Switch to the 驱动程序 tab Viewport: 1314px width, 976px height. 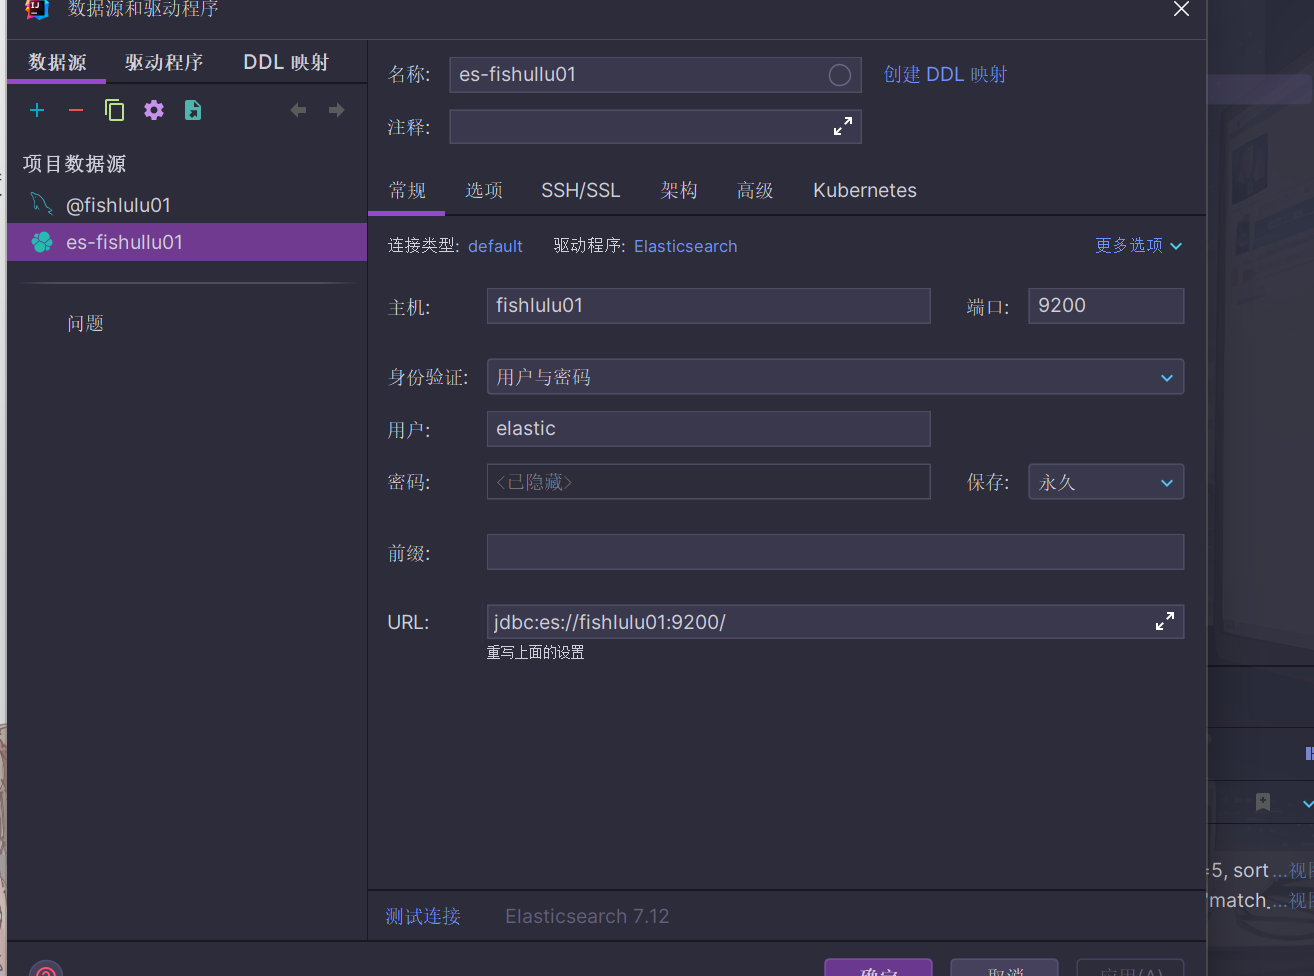pyautogui.click(x=164, y=62)
